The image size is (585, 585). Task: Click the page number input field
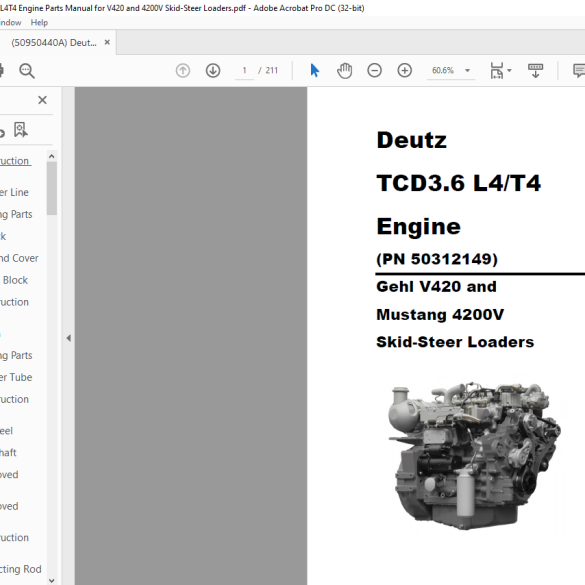244,71
